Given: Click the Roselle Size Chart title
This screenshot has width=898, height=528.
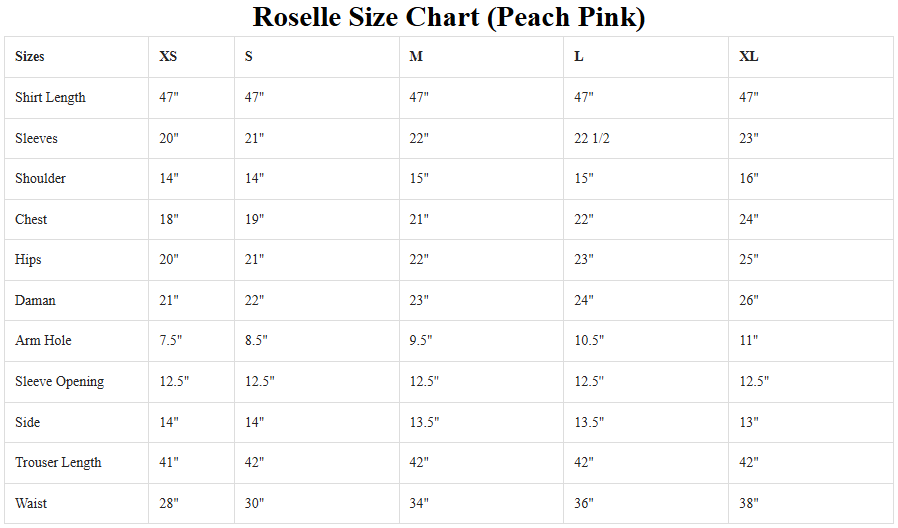Looking at the screenshot, I should pos(448,17).
